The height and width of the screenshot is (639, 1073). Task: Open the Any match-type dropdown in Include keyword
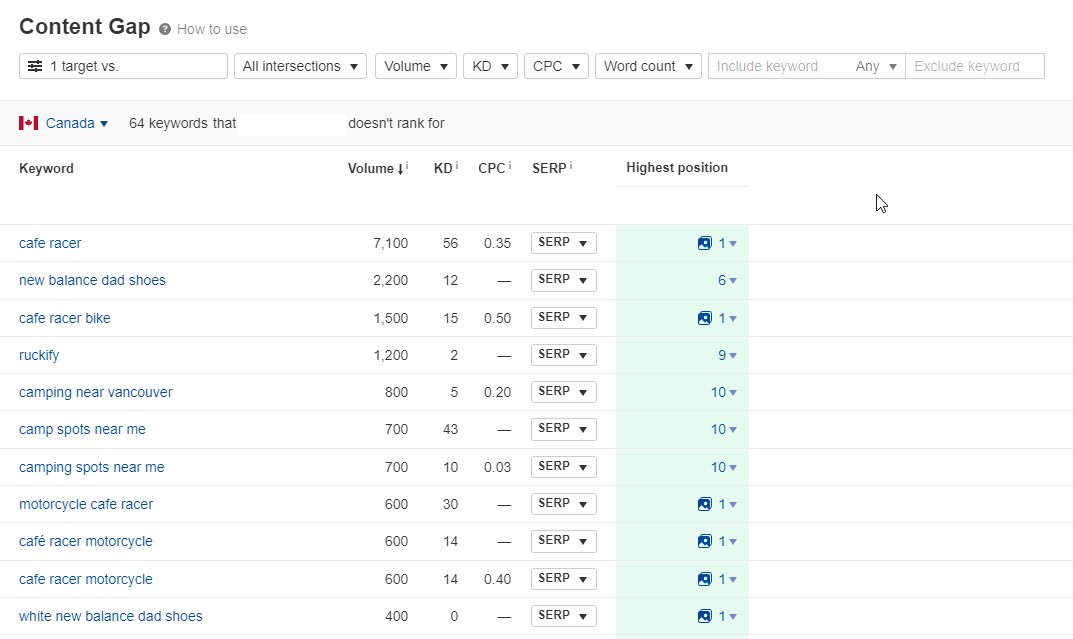pyautogui.click(x=876, y=65)
